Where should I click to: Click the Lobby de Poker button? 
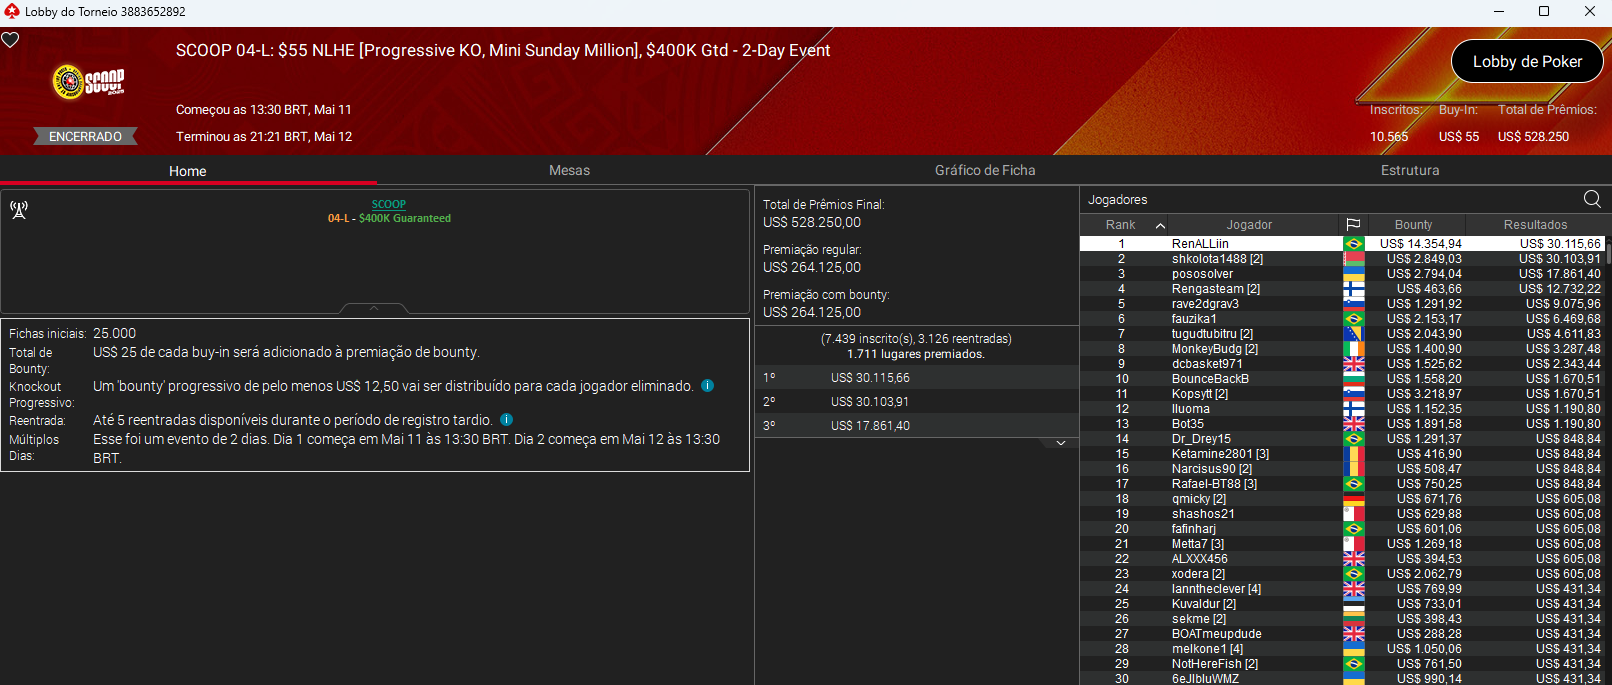[x=1527, y=62]
